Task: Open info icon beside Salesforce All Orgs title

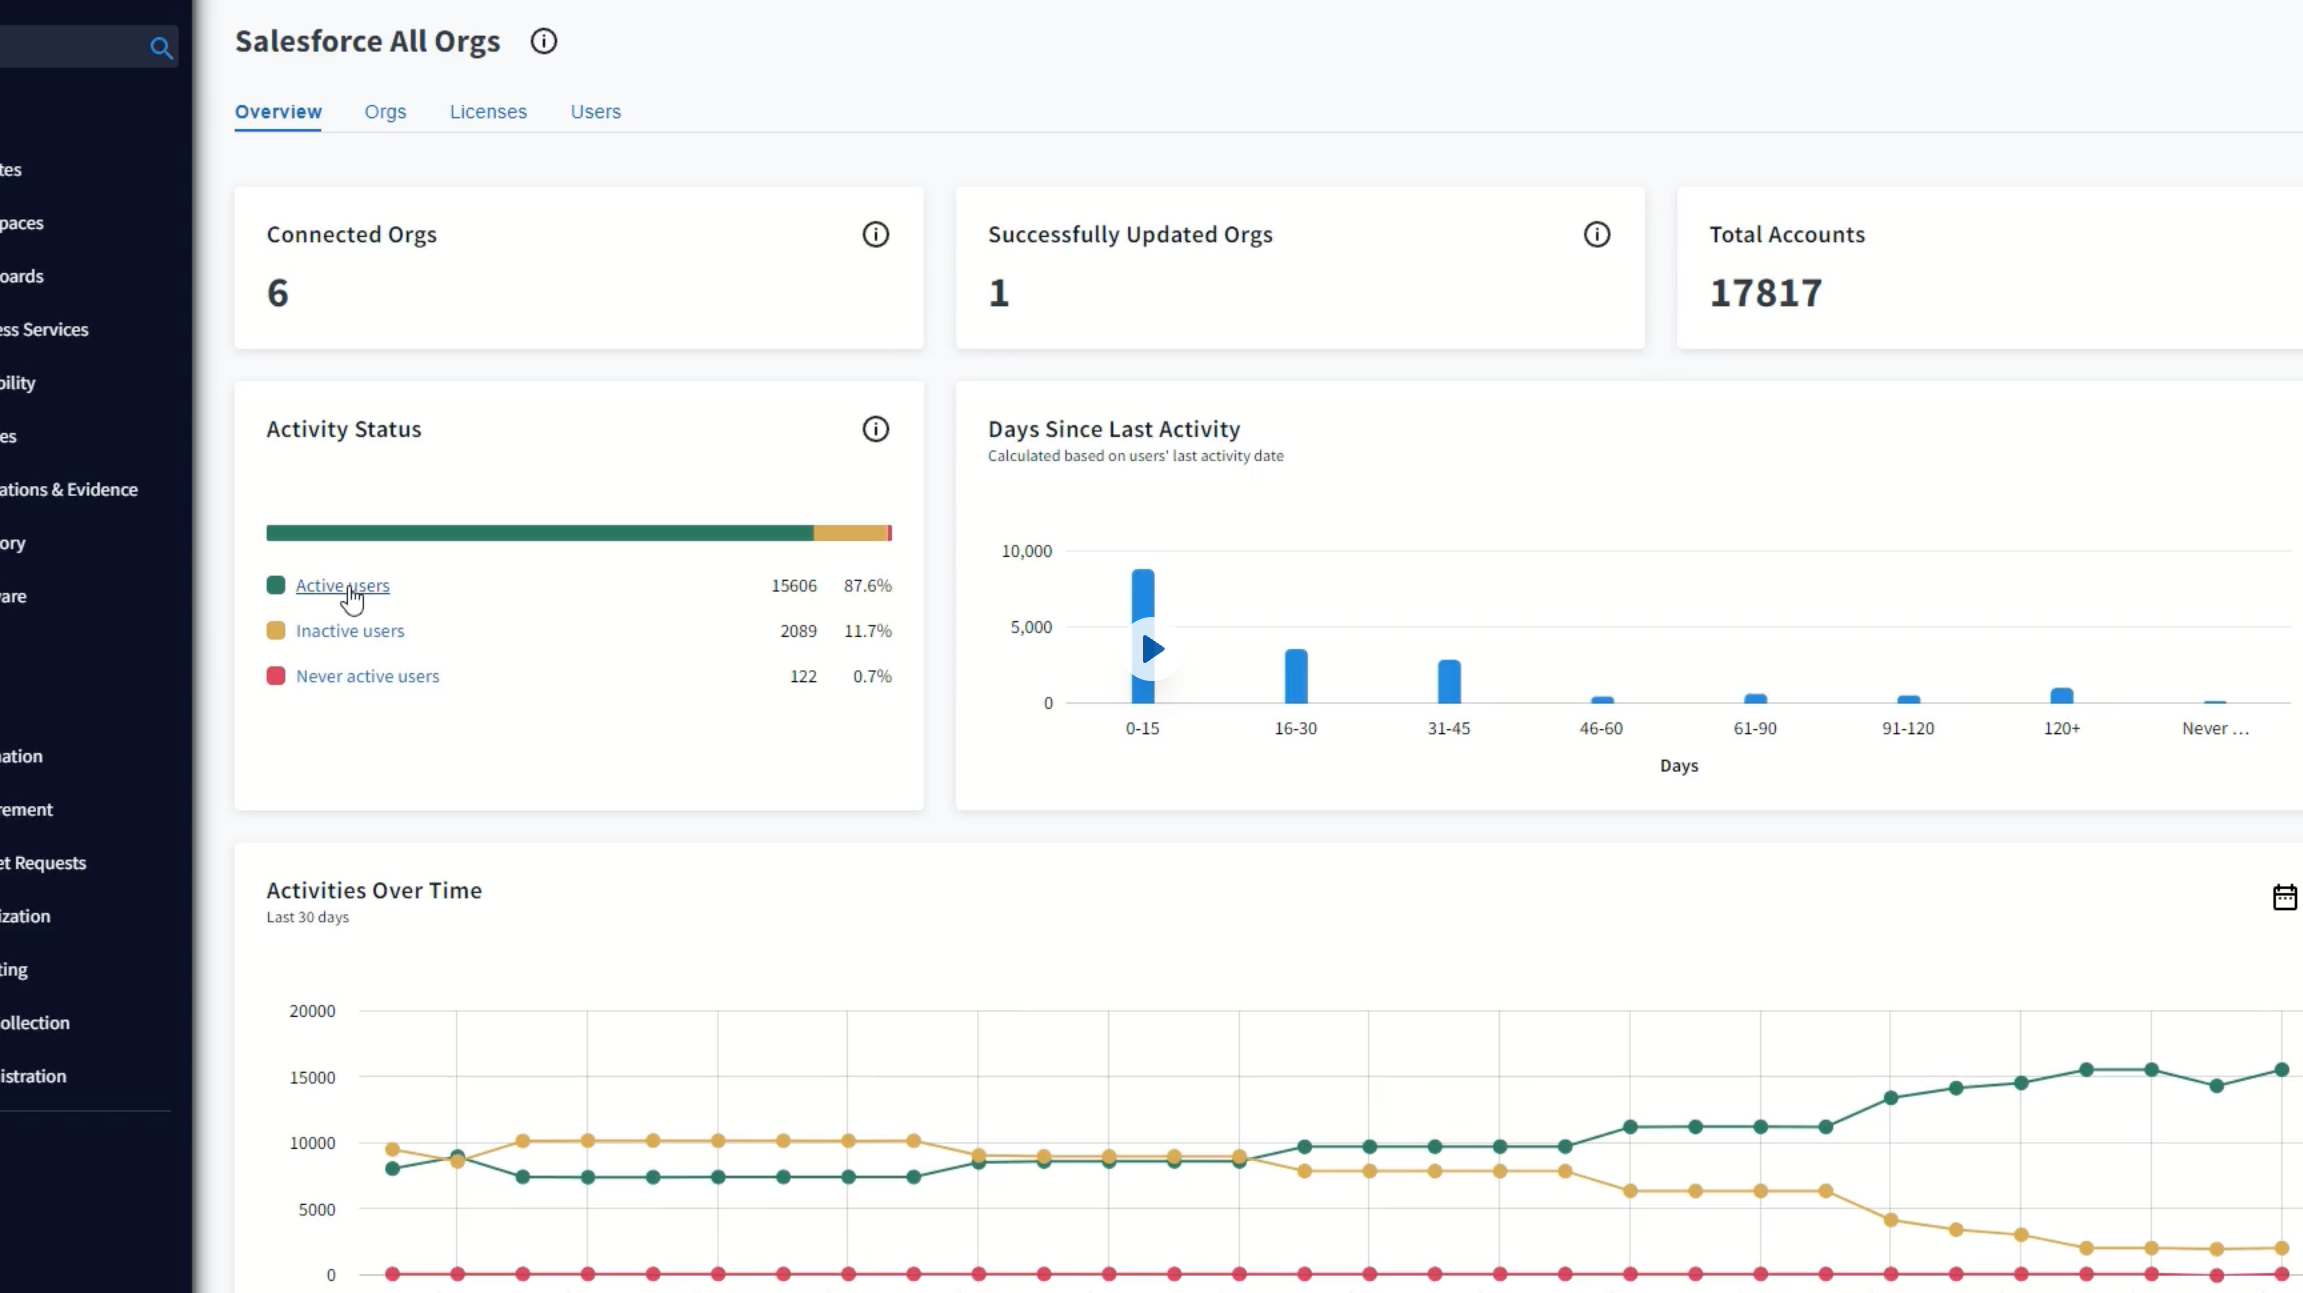Action: pos(543,41)
